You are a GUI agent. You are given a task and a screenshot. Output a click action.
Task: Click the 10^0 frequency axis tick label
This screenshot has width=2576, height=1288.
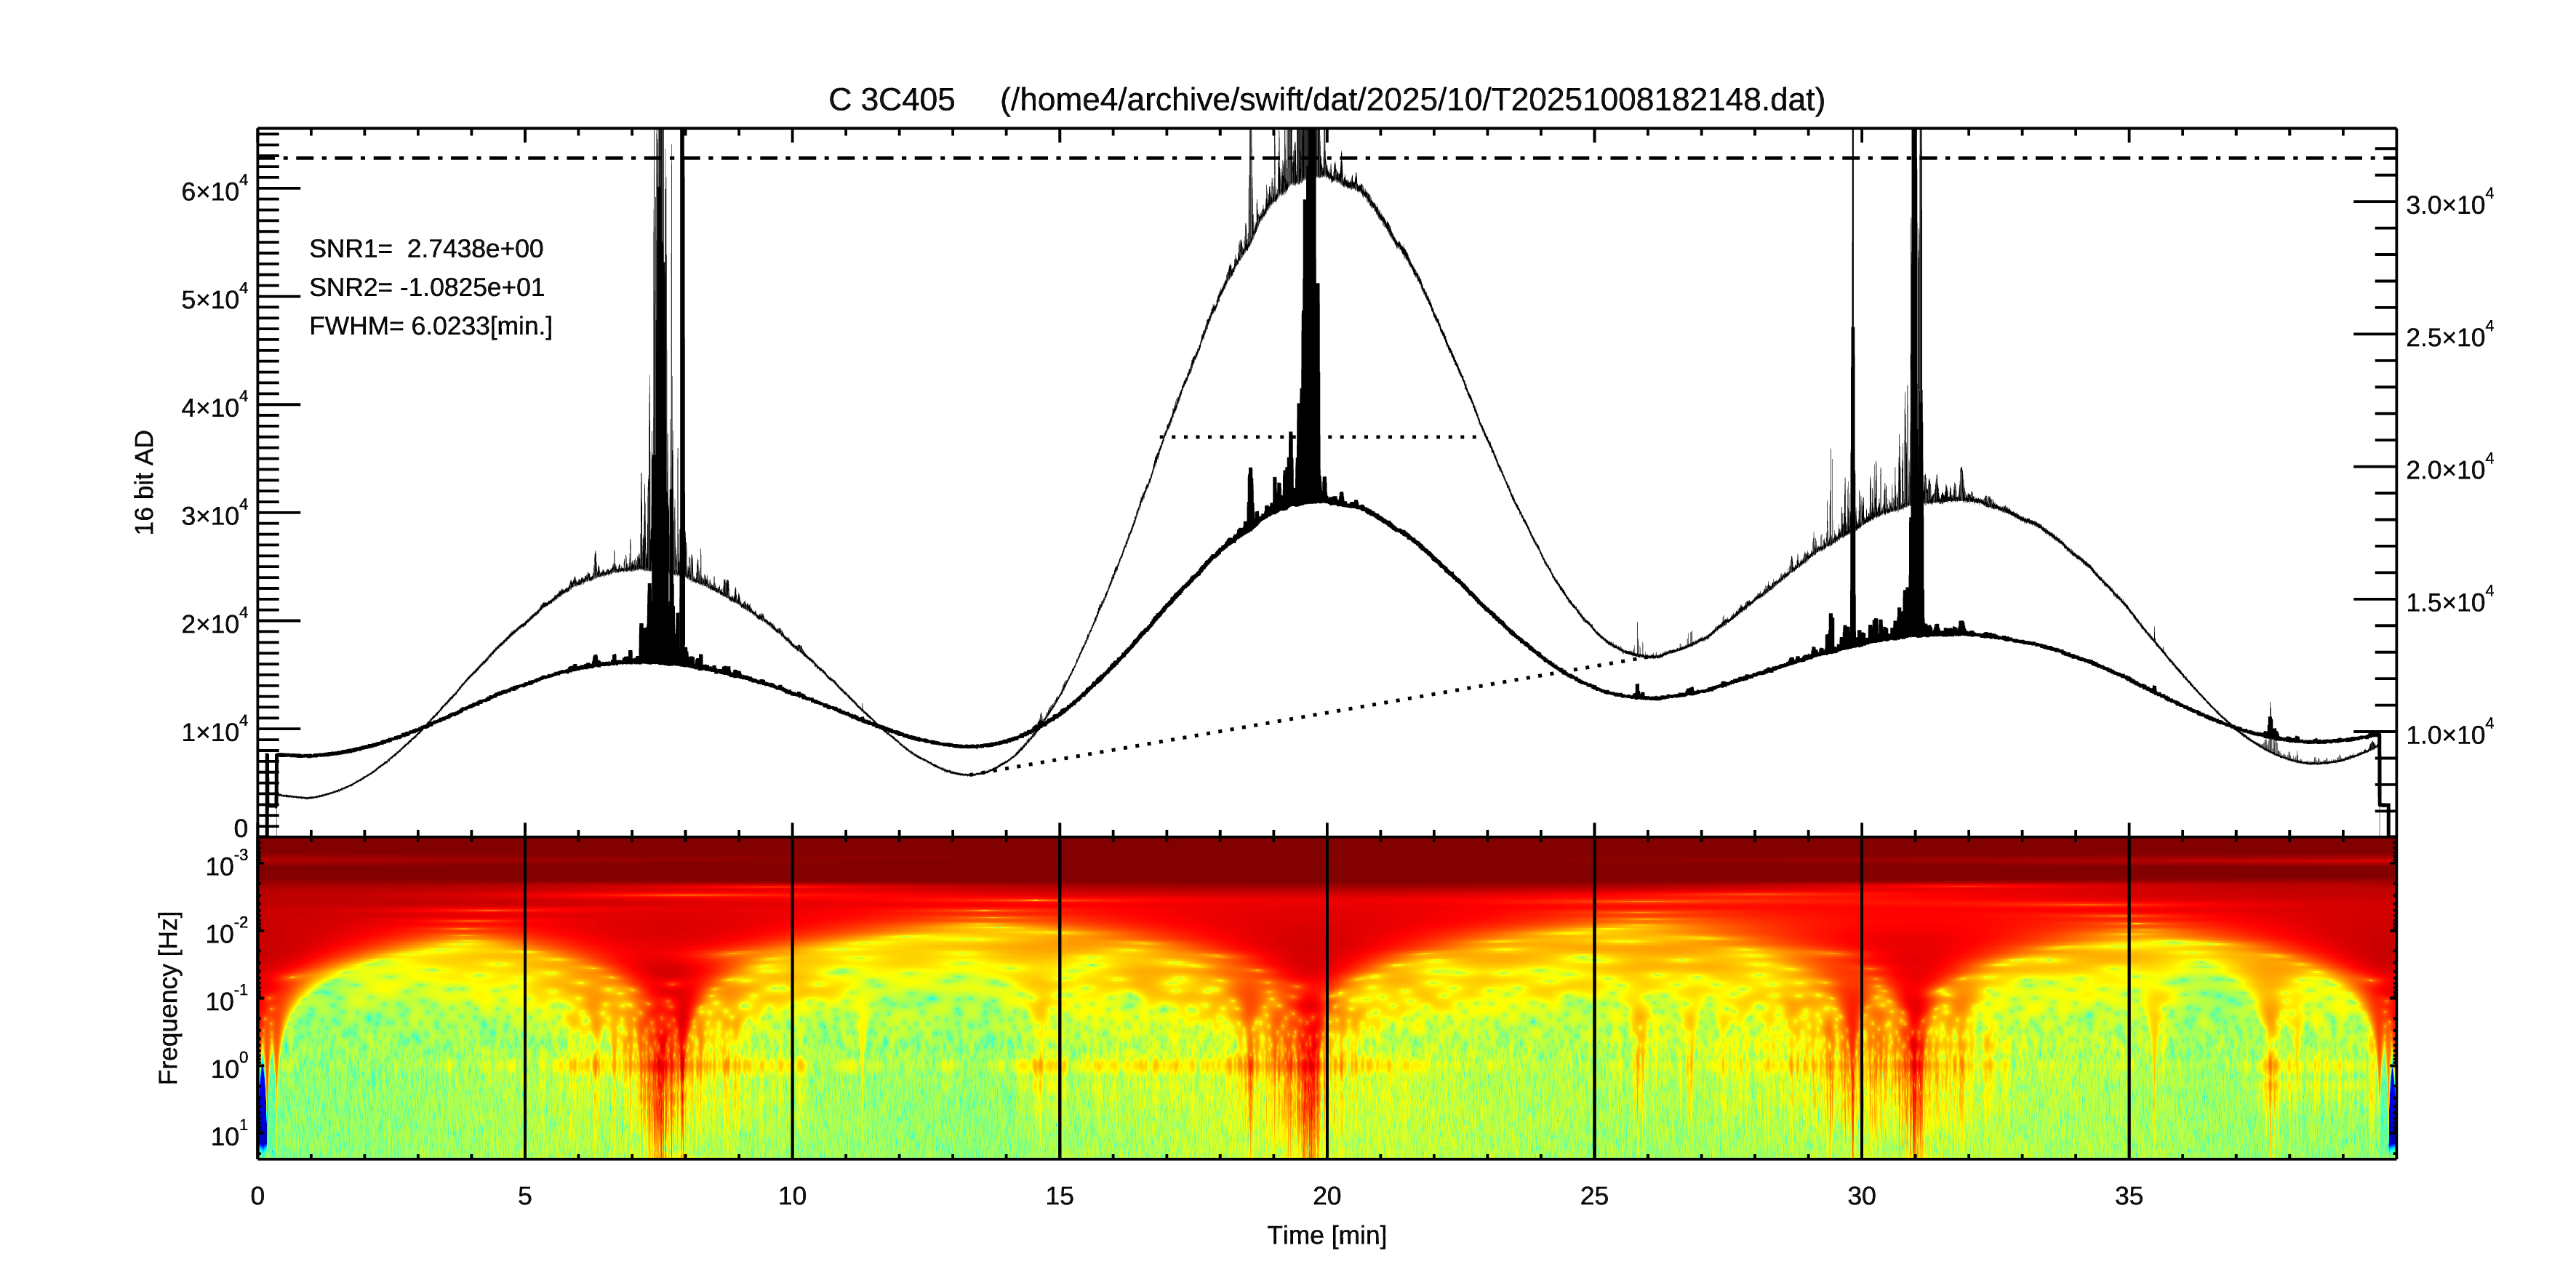pos(228,1068)
